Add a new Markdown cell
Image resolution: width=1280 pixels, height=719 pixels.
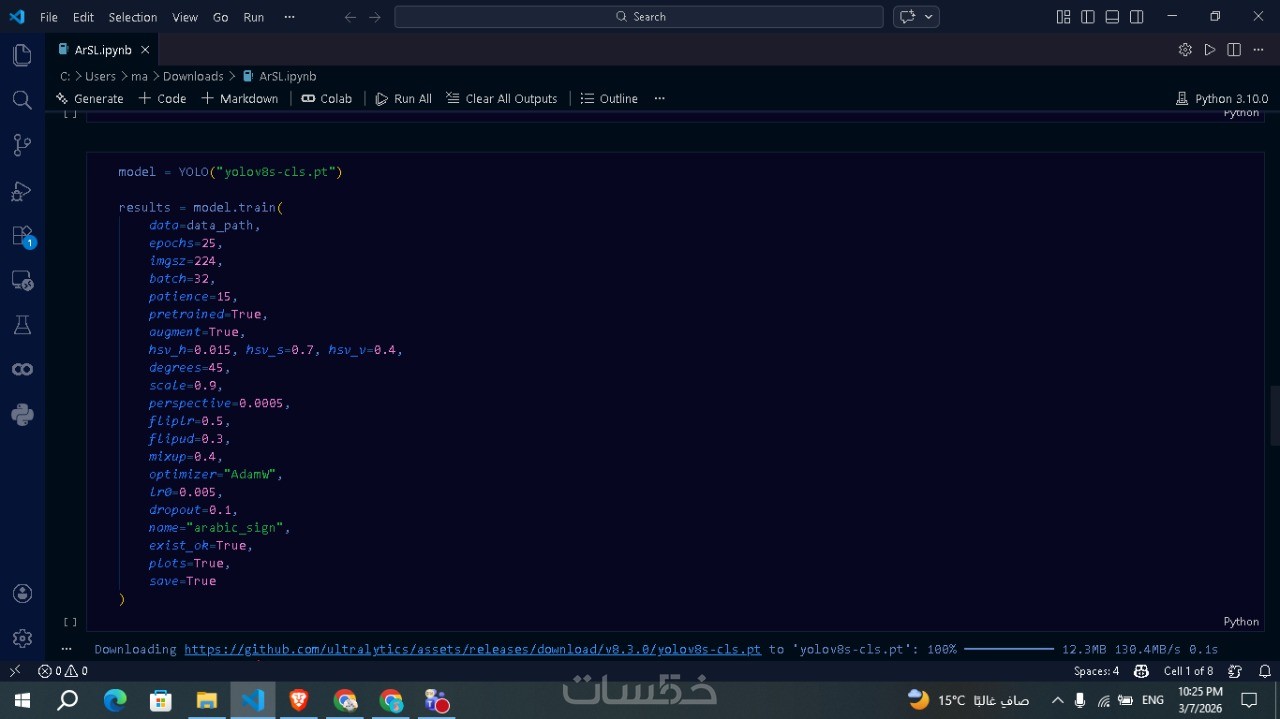tap(240, 98)
